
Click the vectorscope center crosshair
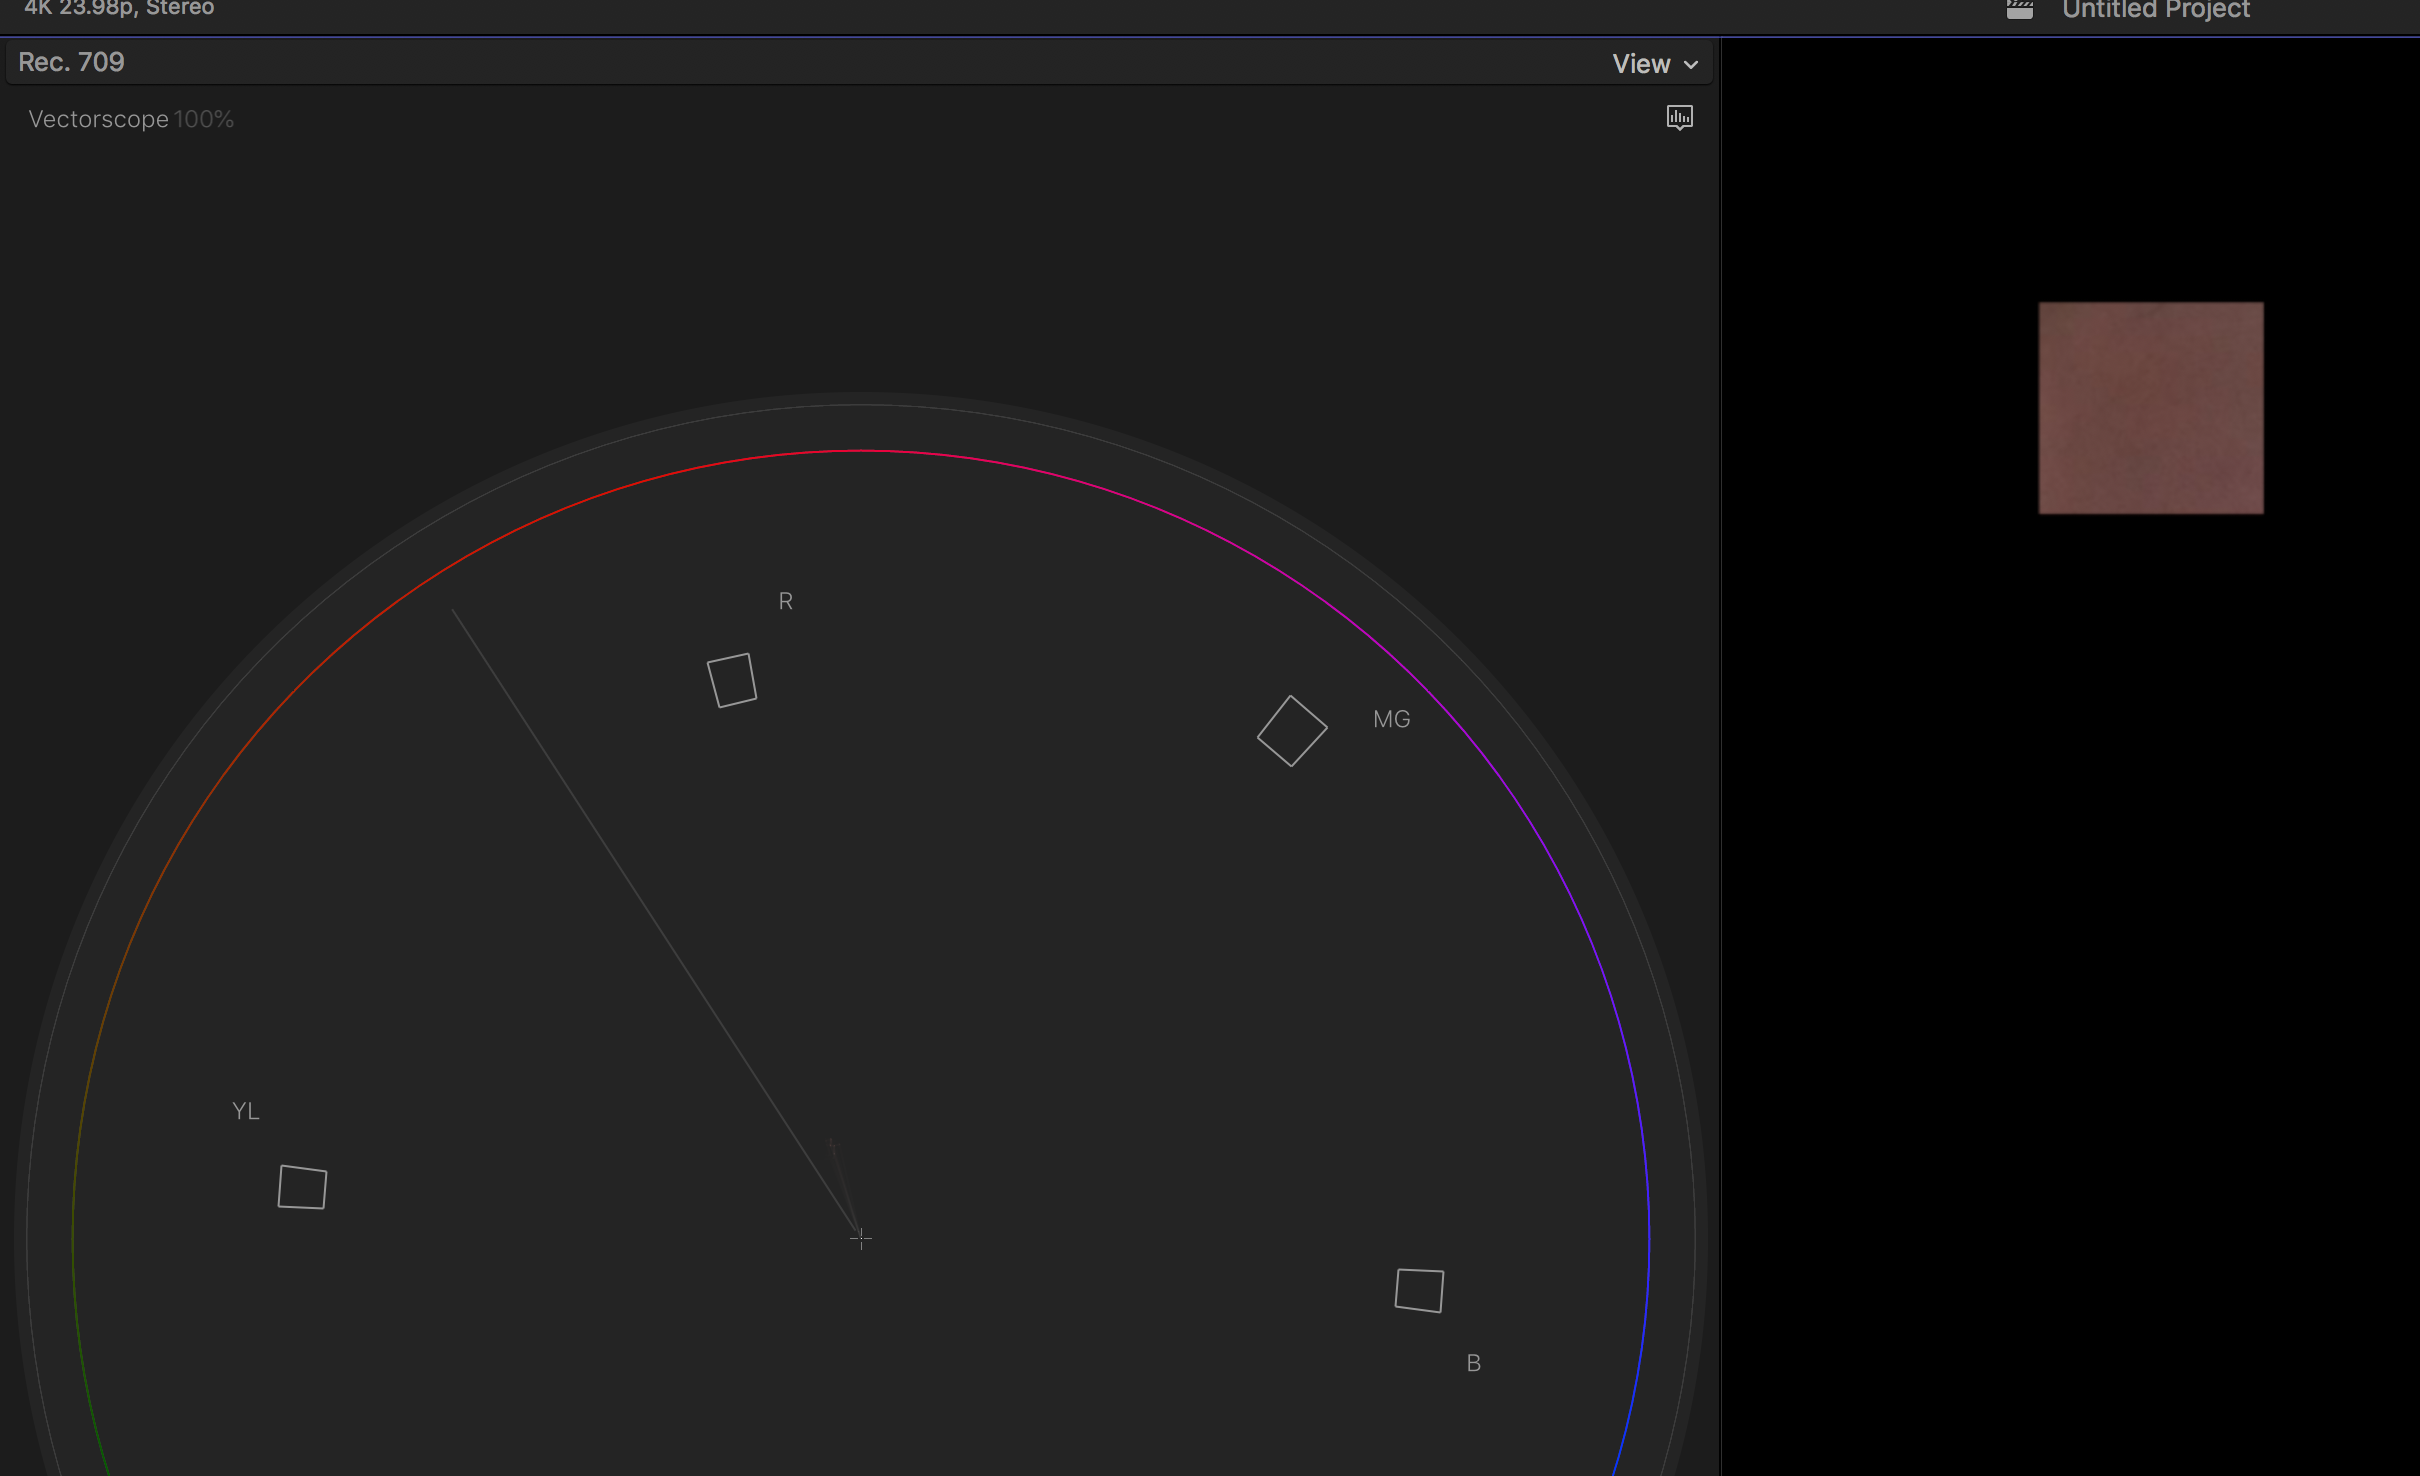pos(861,1239)
